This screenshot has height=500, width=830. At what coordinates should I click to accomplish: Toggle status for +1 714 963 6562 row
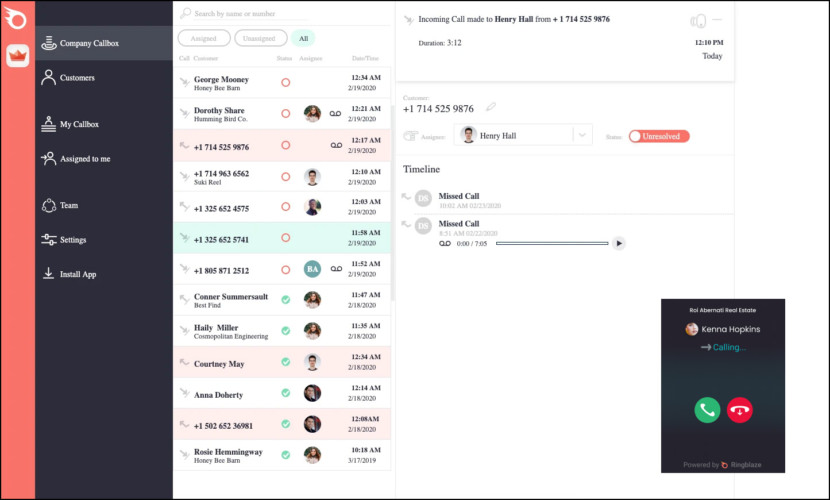(x=285, y=177)
